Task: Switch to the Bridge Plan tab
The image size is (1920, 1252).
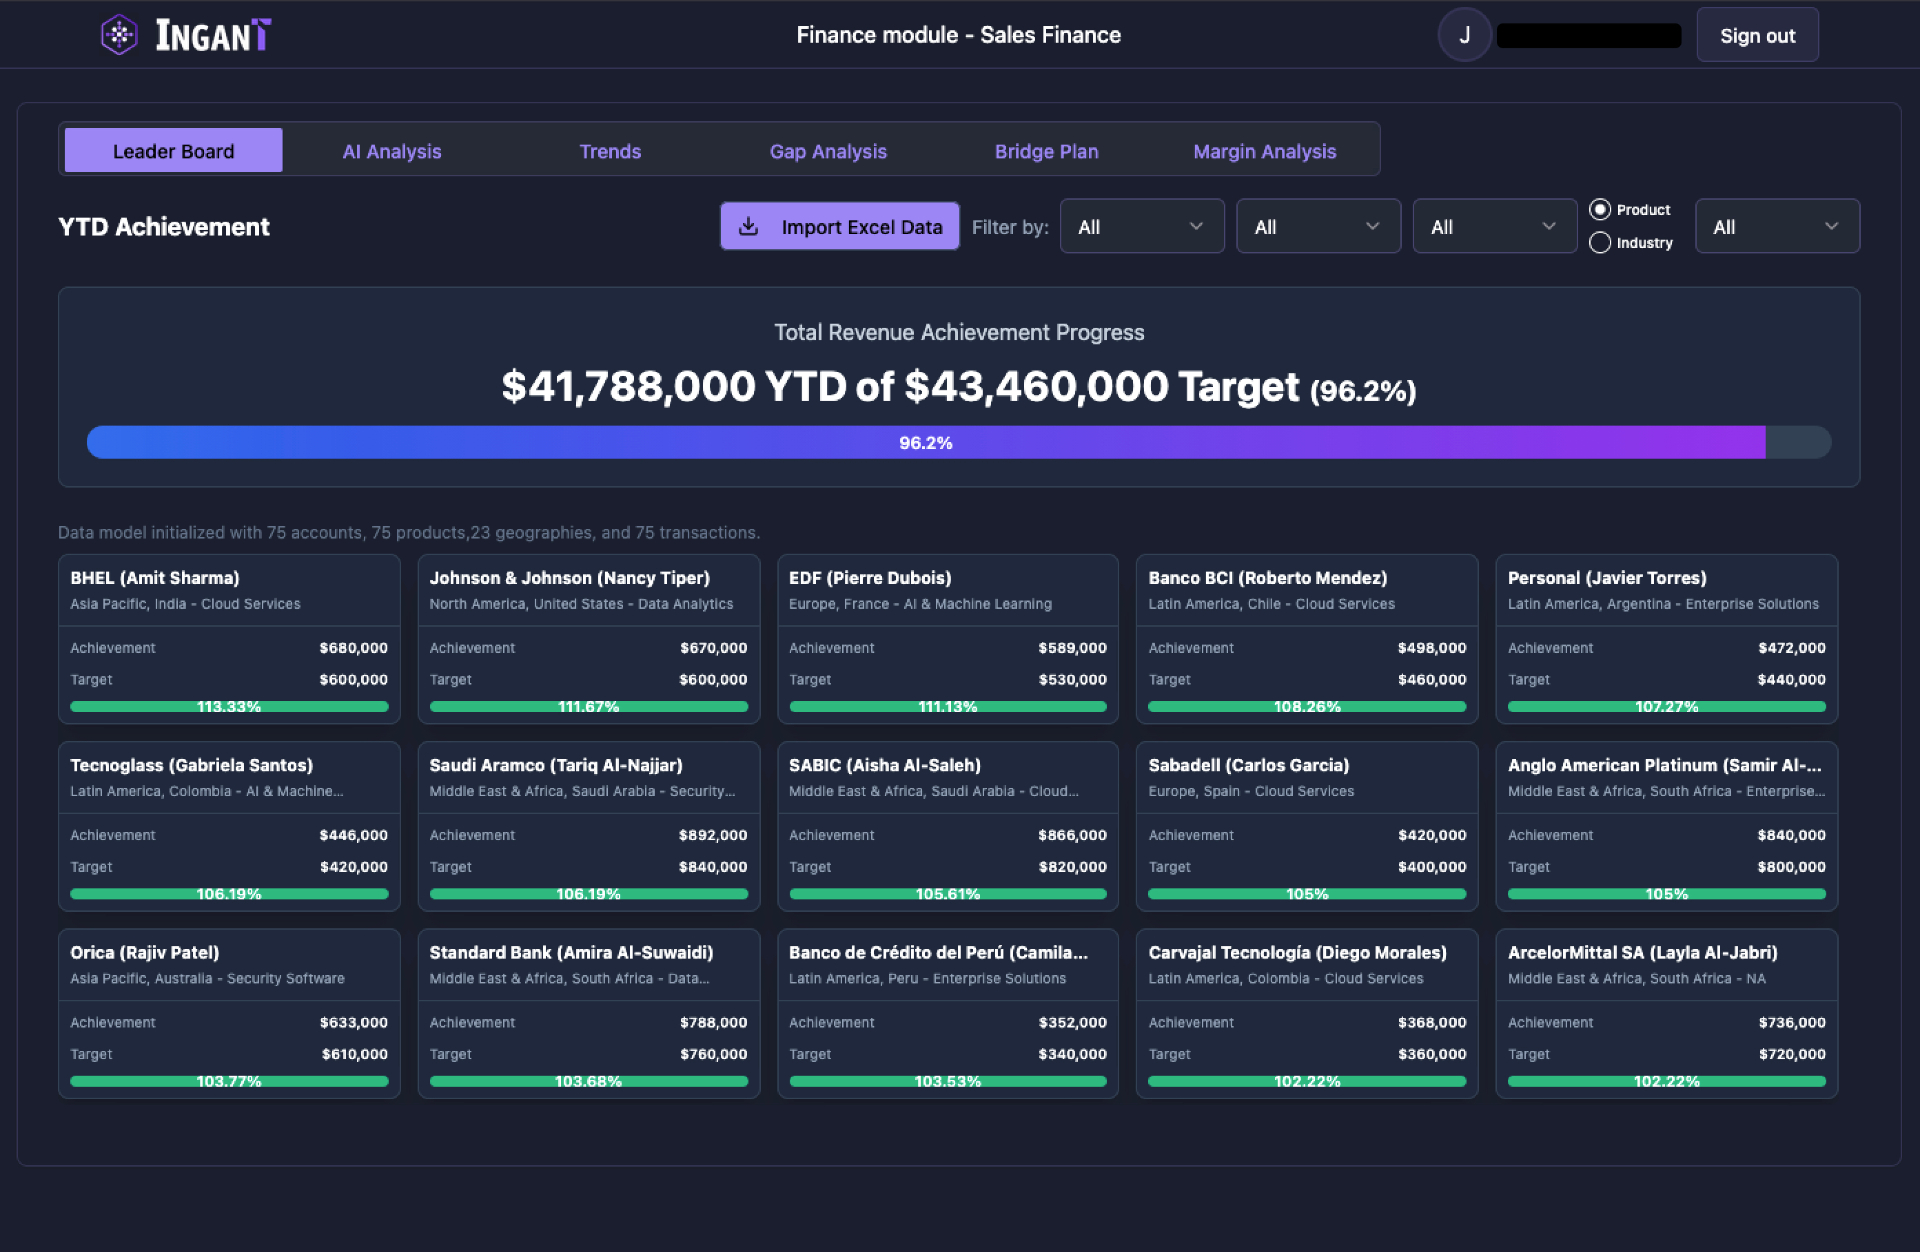Action: [1046, 151]
